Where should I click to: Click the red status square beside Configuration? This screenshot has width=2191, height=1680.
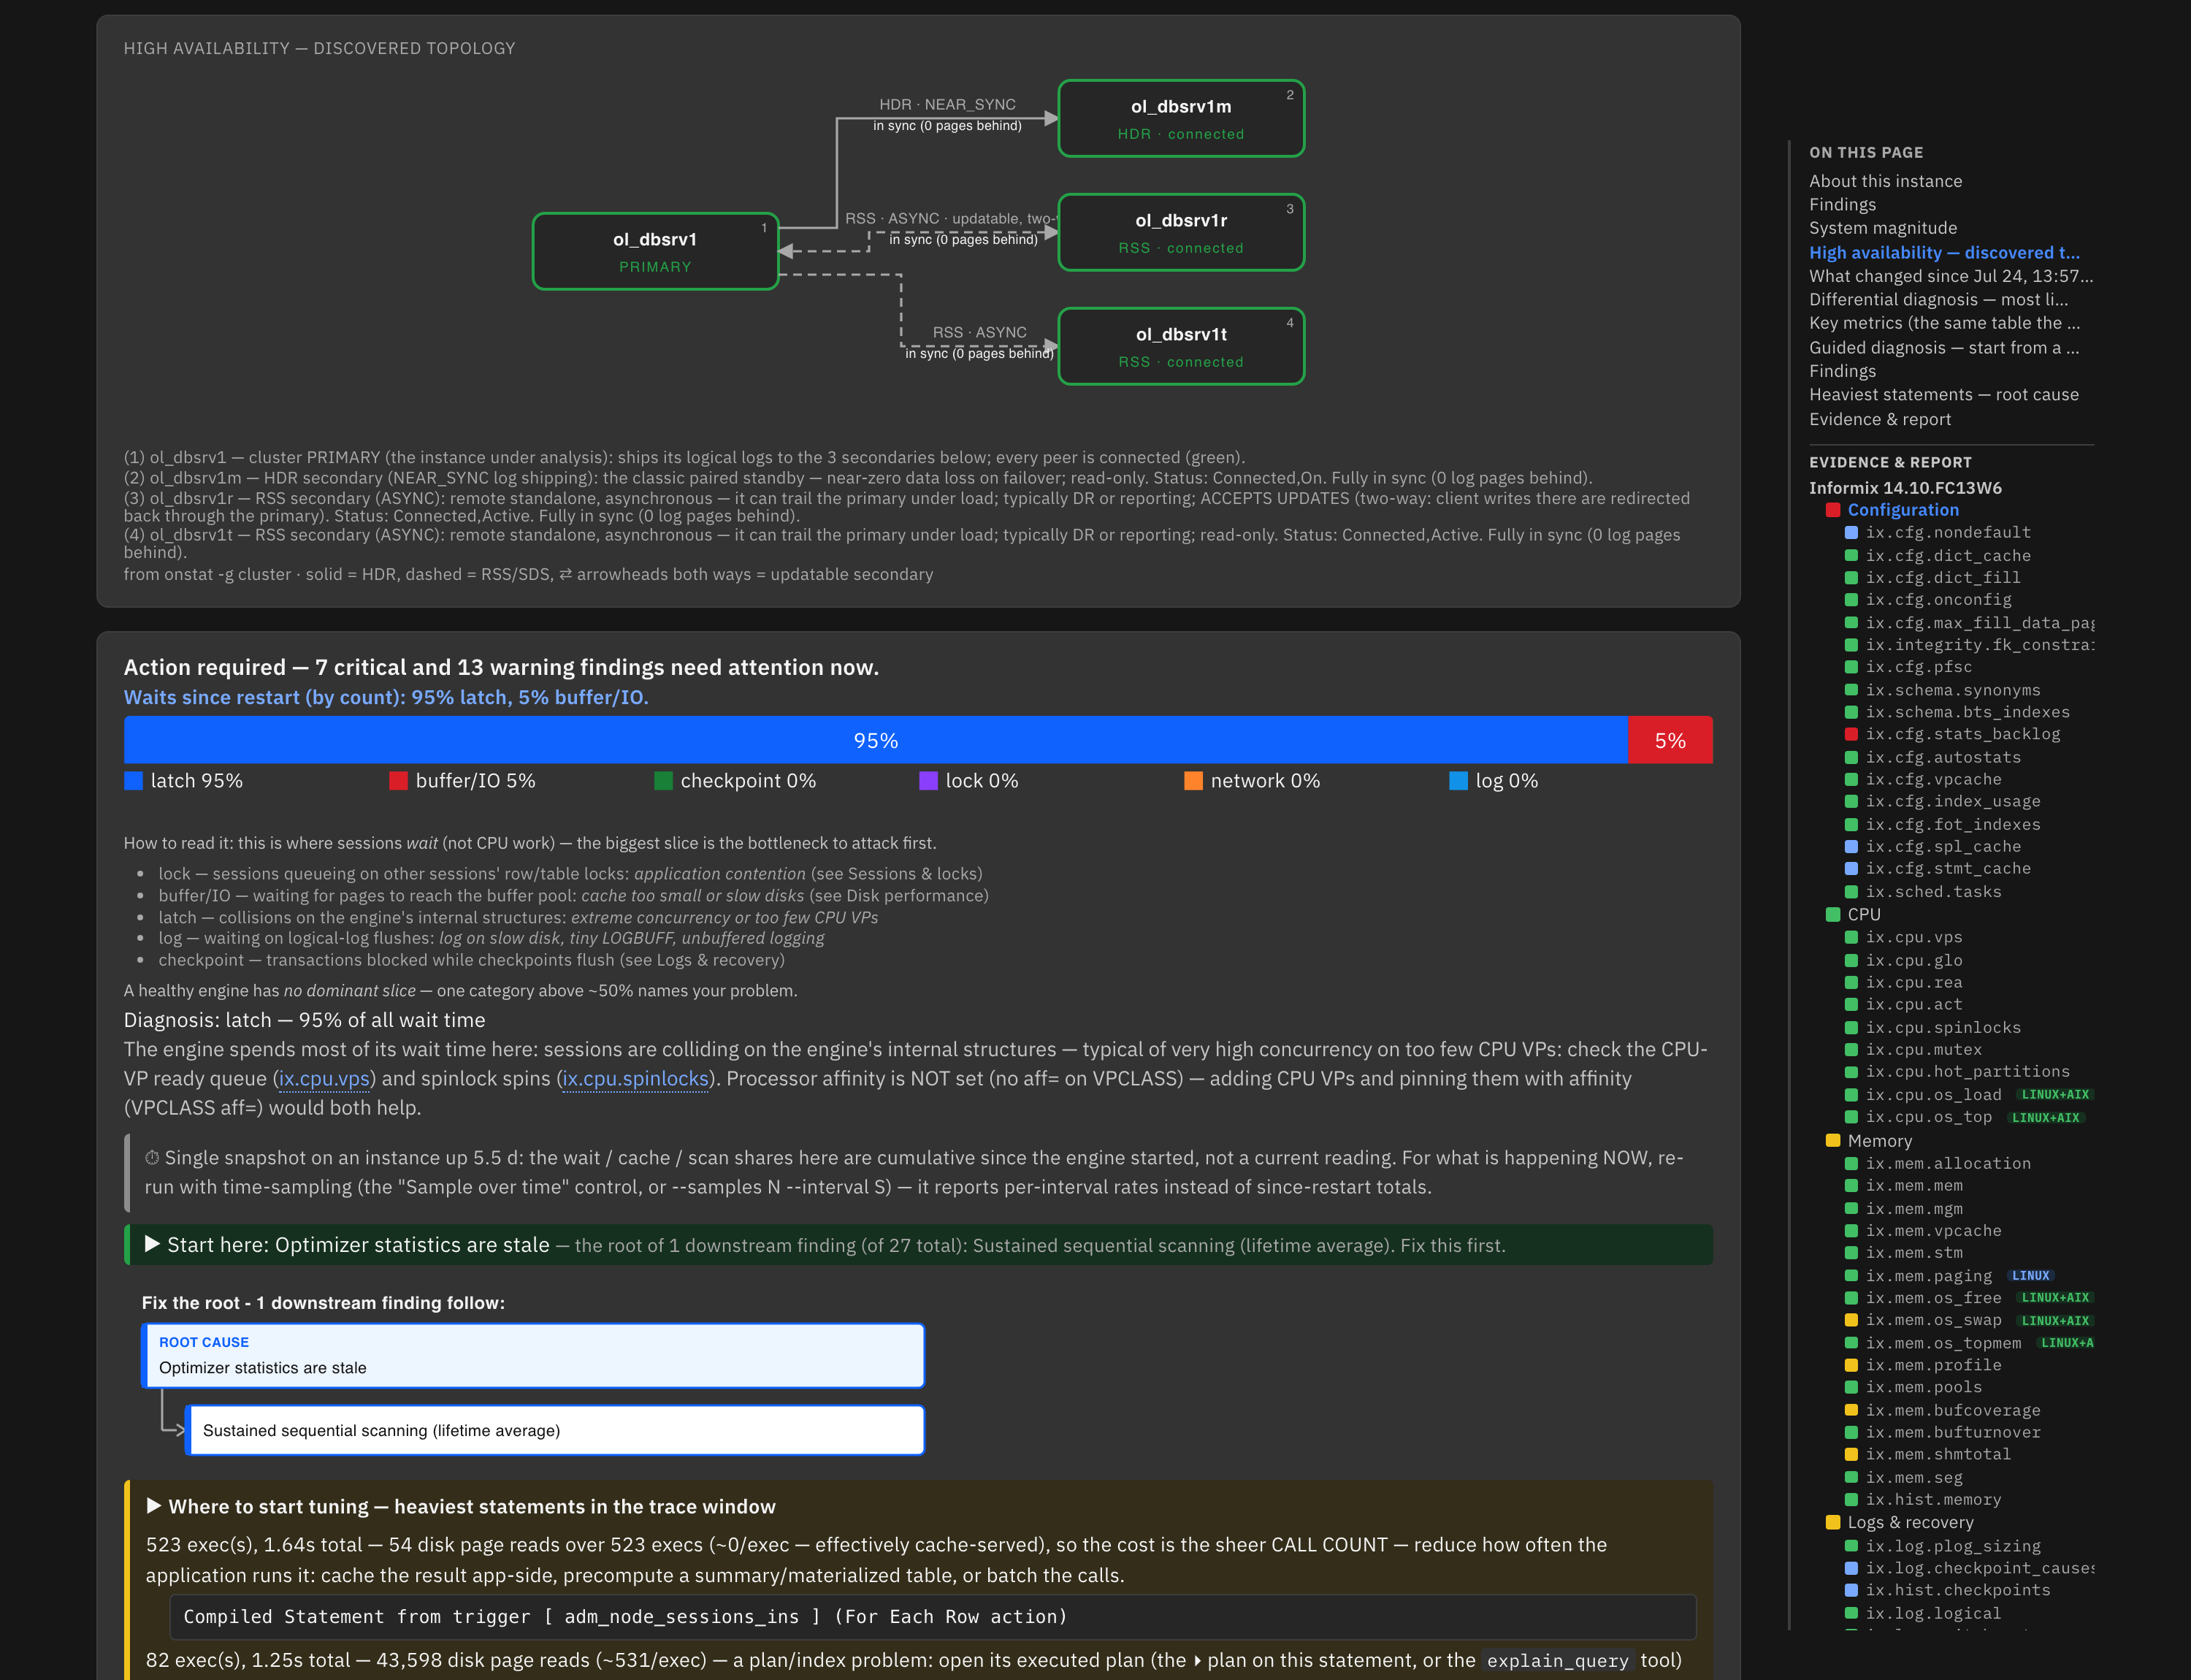[x=1833, y=510]
